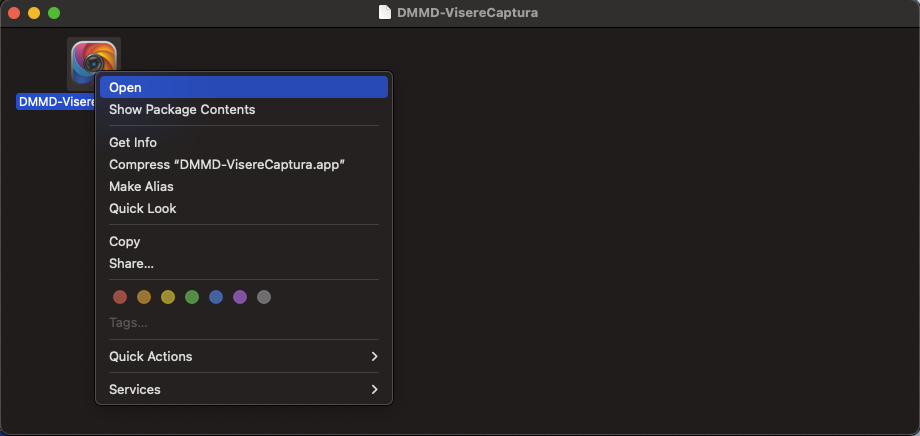
Task: Select the gray tag color dot
Action: coord(264,297)
